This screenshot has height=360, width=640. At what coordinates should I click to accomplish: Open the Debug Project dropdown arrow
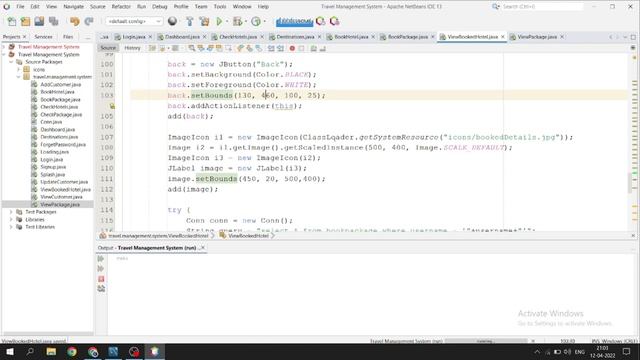click(x=246, y=21)
